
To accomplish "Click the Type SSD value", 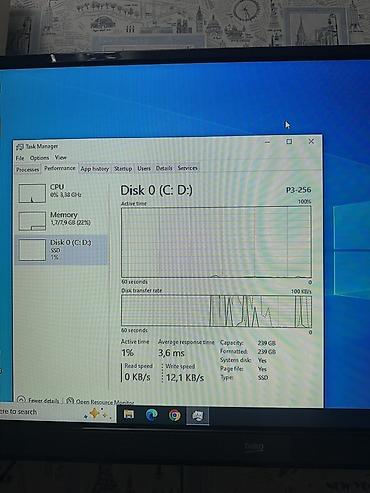I will pyautogui.click(x=263, y=378).
